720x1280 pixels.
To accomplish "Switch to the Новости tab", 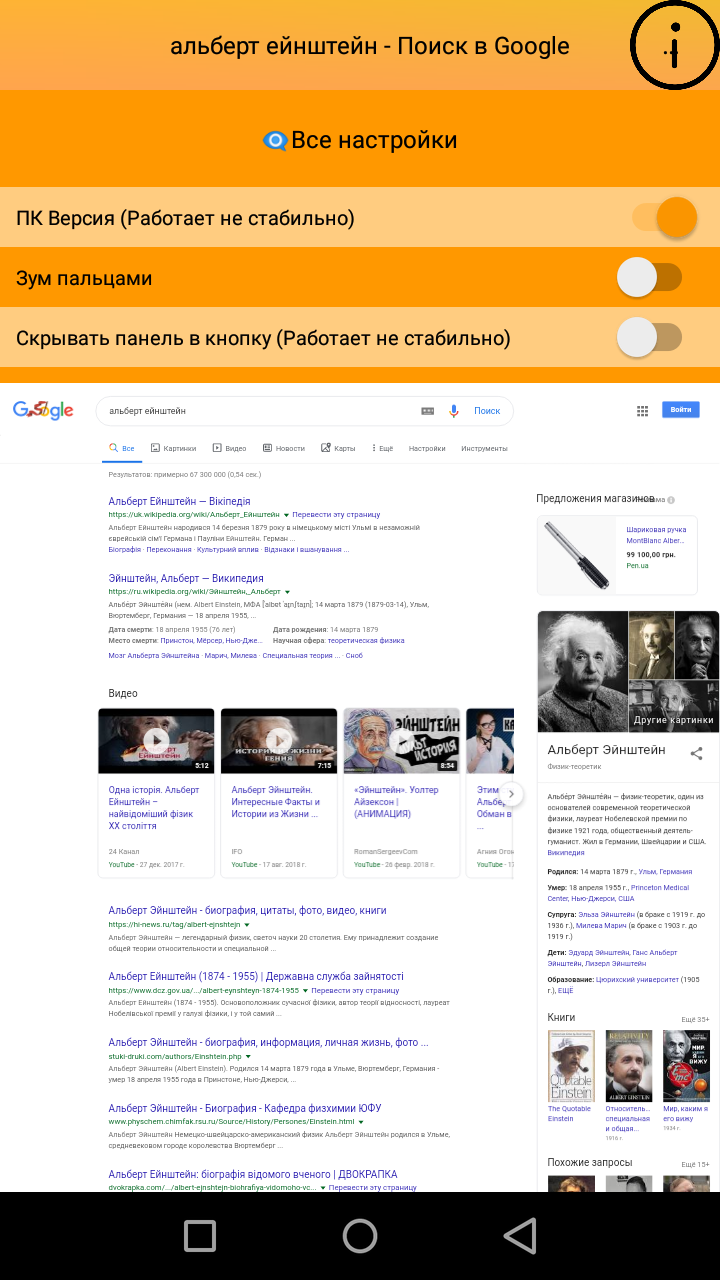I will (284, 449).
